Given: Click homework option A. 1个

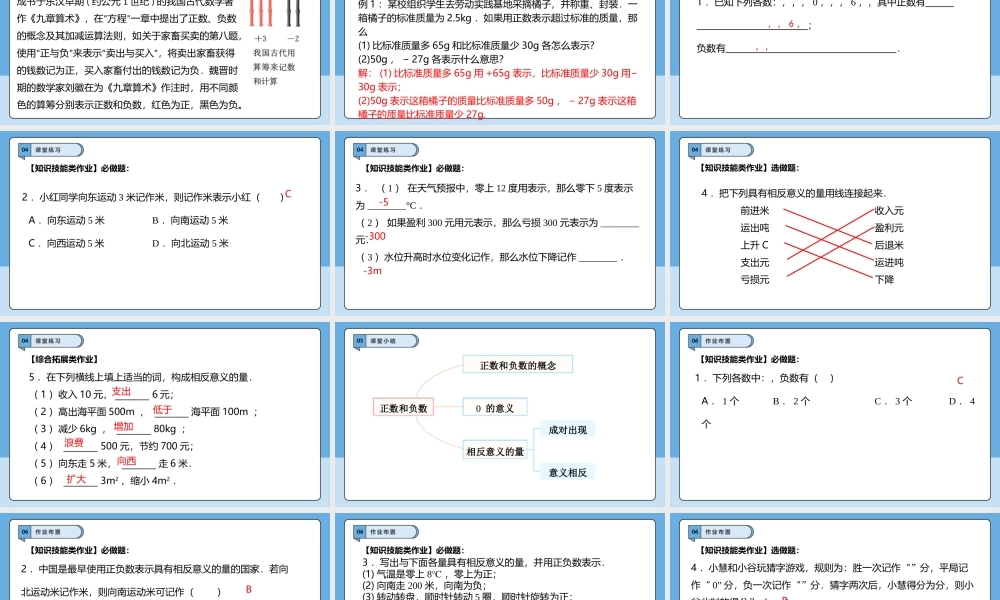Looking at the screenshot, I should pyautogui.click(x=721, y=401).
